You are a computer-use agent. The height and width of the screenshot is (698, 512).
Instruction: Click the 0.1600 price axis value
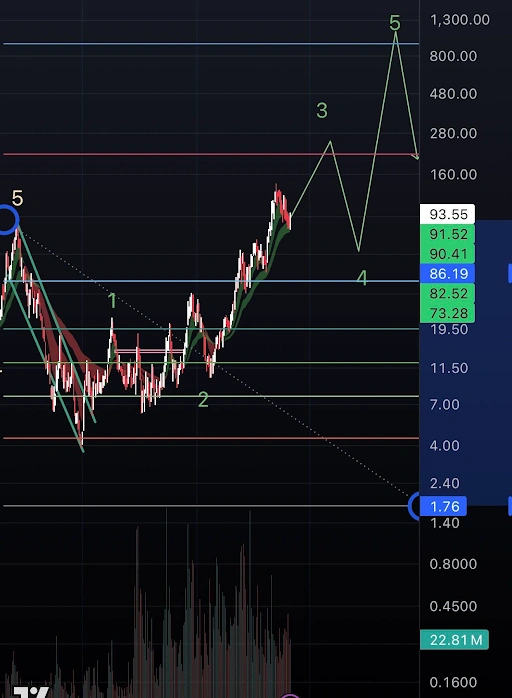pos(453,682)
